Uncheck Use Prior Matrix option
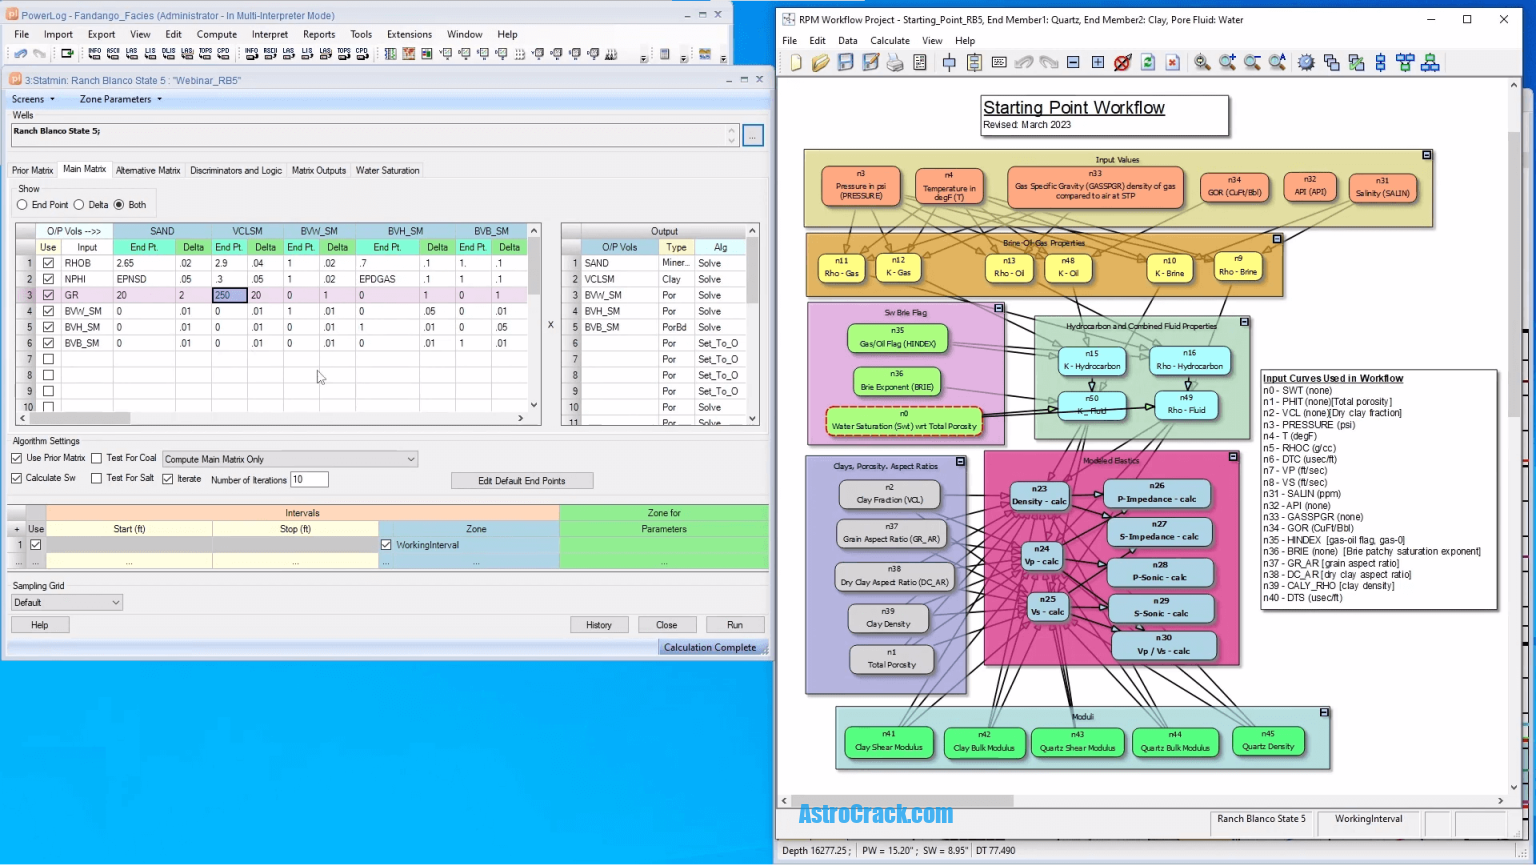Viewport: 1536px width, 866px height. (x=16, y=458)
